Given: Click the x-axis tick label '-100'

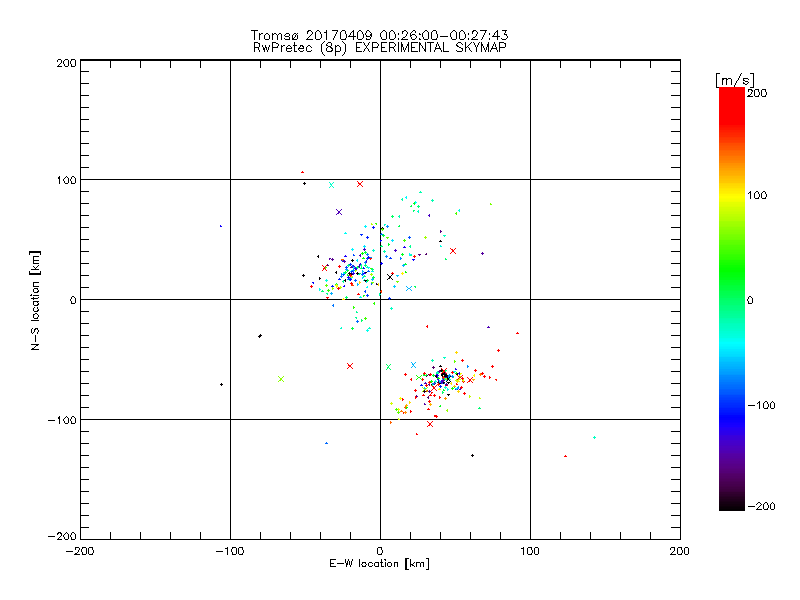Looking at the screenshot, I should coord(230,551).
